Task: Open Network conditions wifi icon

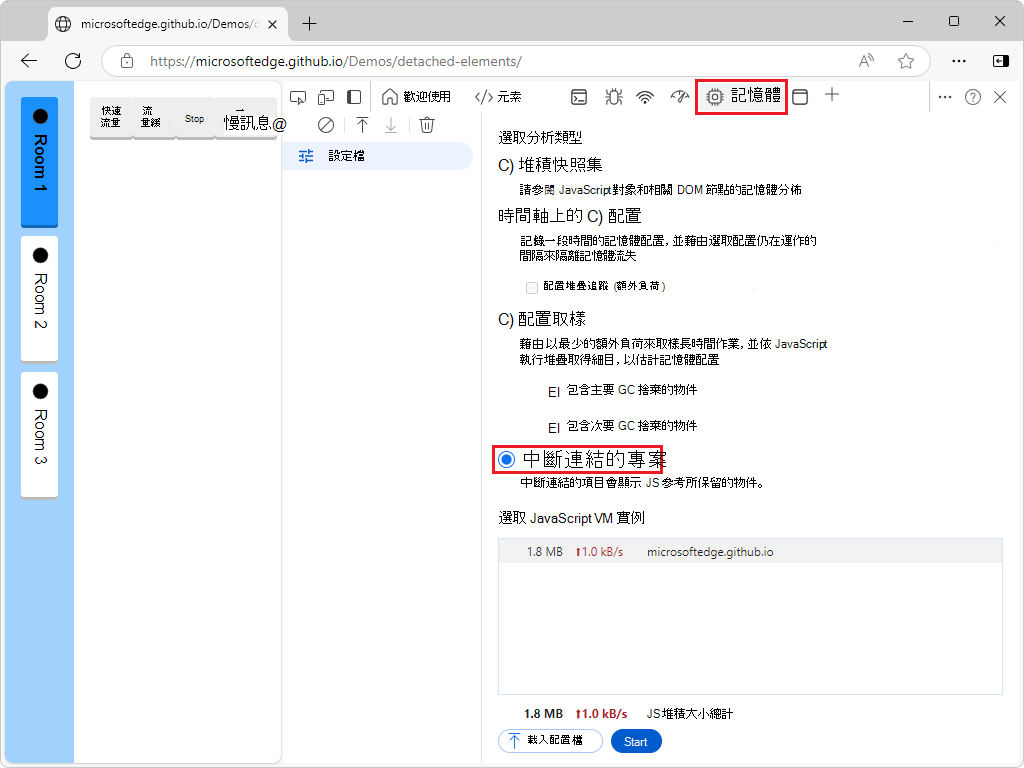Action: tap(645, 97)
